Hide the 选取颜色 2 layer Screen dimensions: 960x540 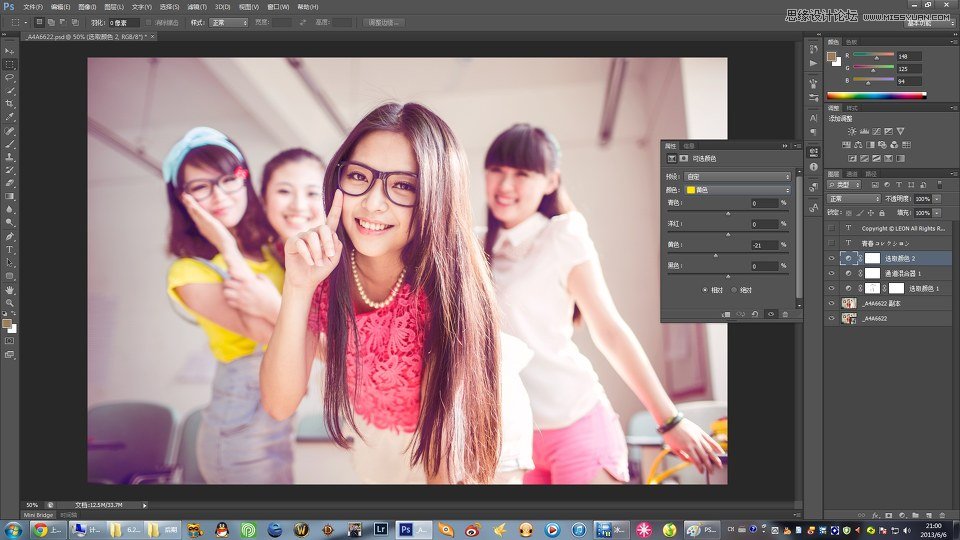click(x=831, y=258)
